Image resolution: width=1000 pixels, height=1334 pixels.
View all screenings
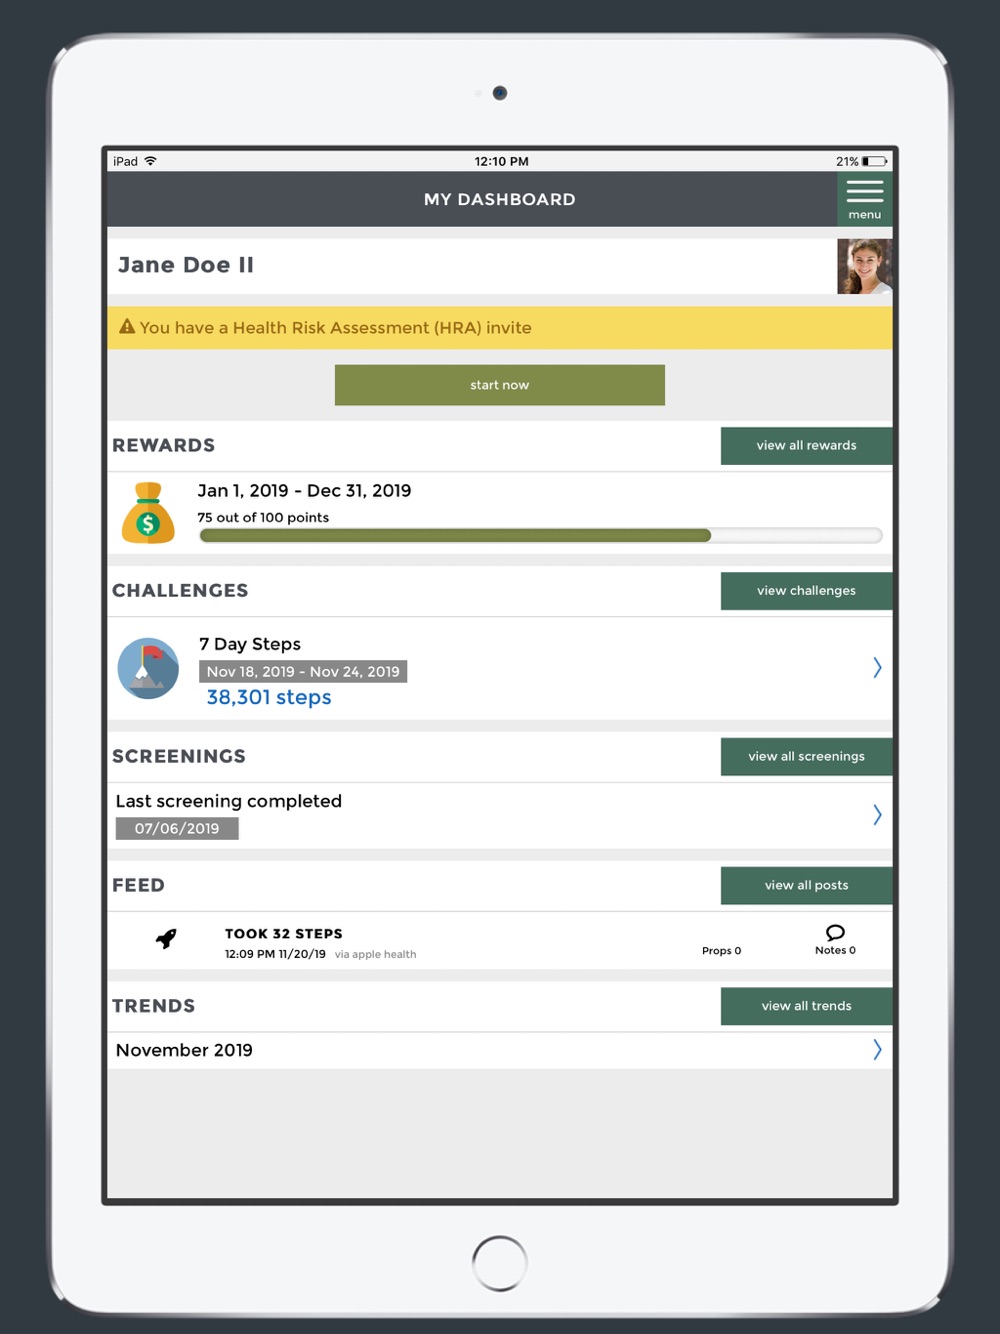click(x=806, y=757)
